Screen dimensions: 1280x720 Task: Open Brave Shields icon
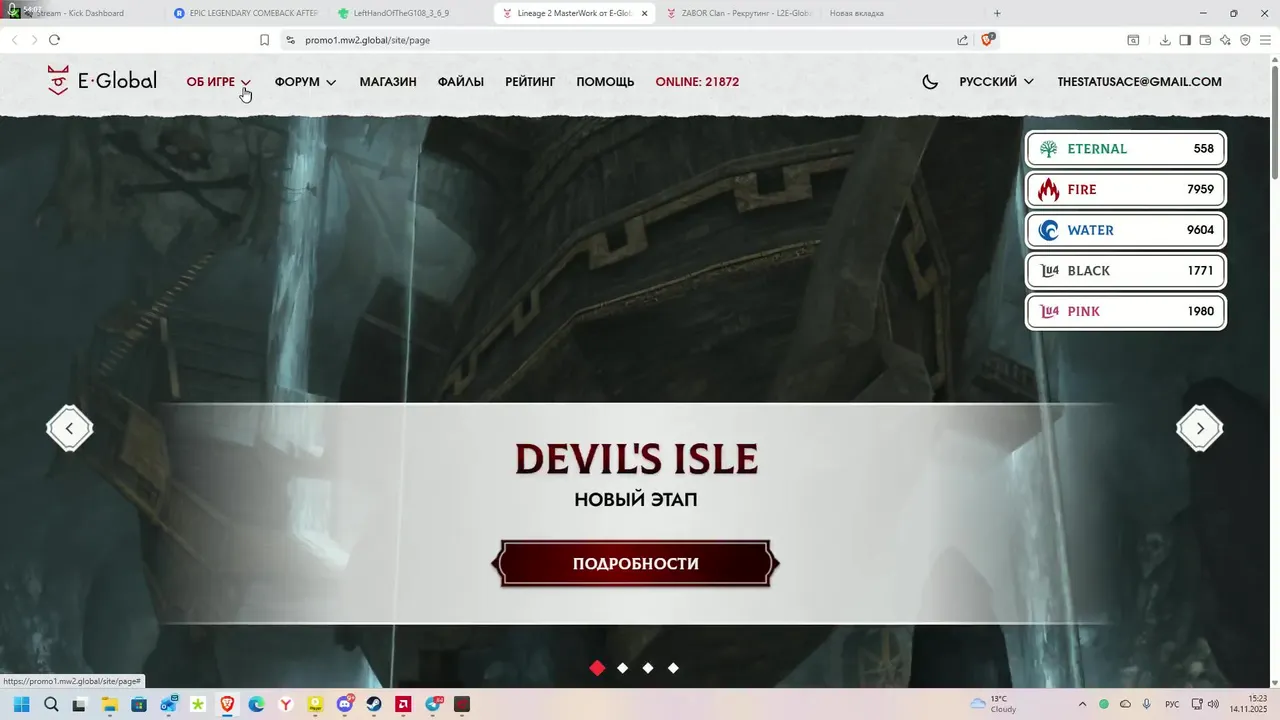coord(988,40)
